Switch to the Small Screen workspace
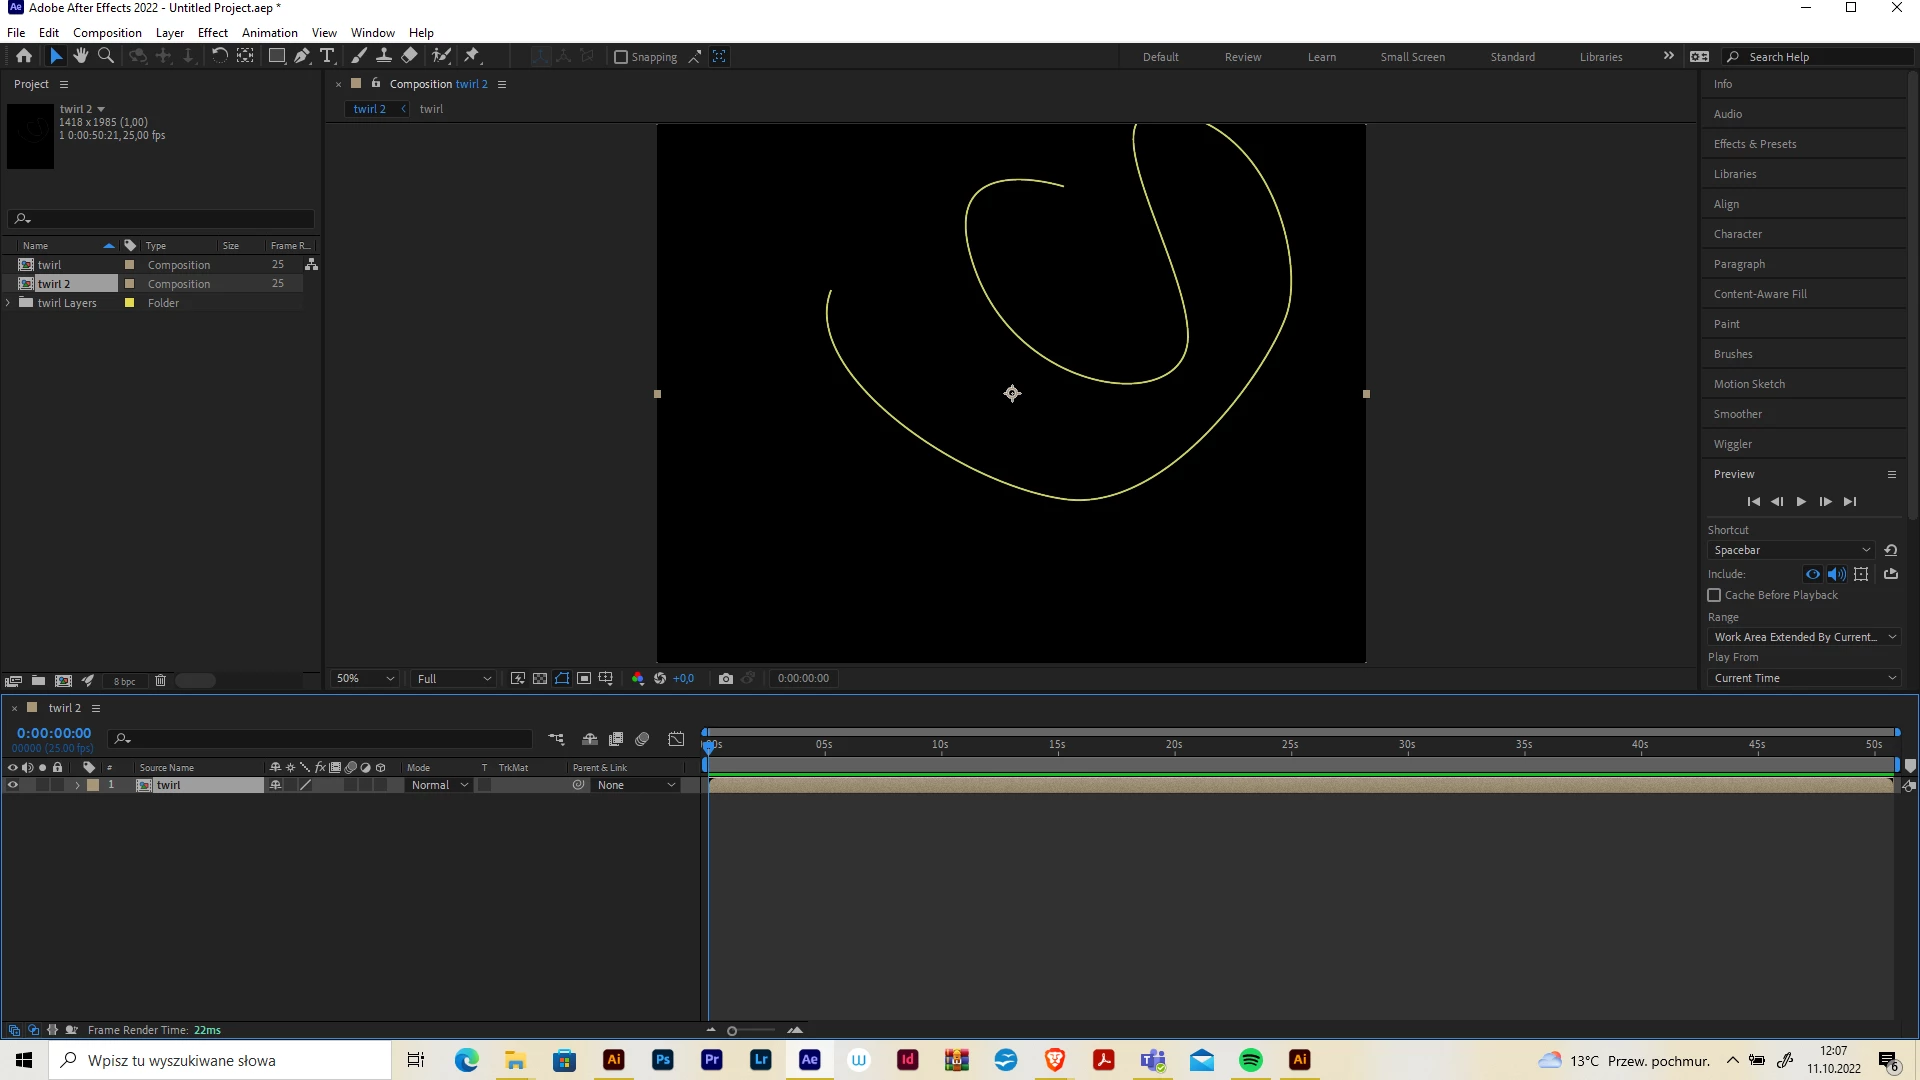This screenshot has width=1920, height=1080. pyautogui.click(x=1412, y=57)
